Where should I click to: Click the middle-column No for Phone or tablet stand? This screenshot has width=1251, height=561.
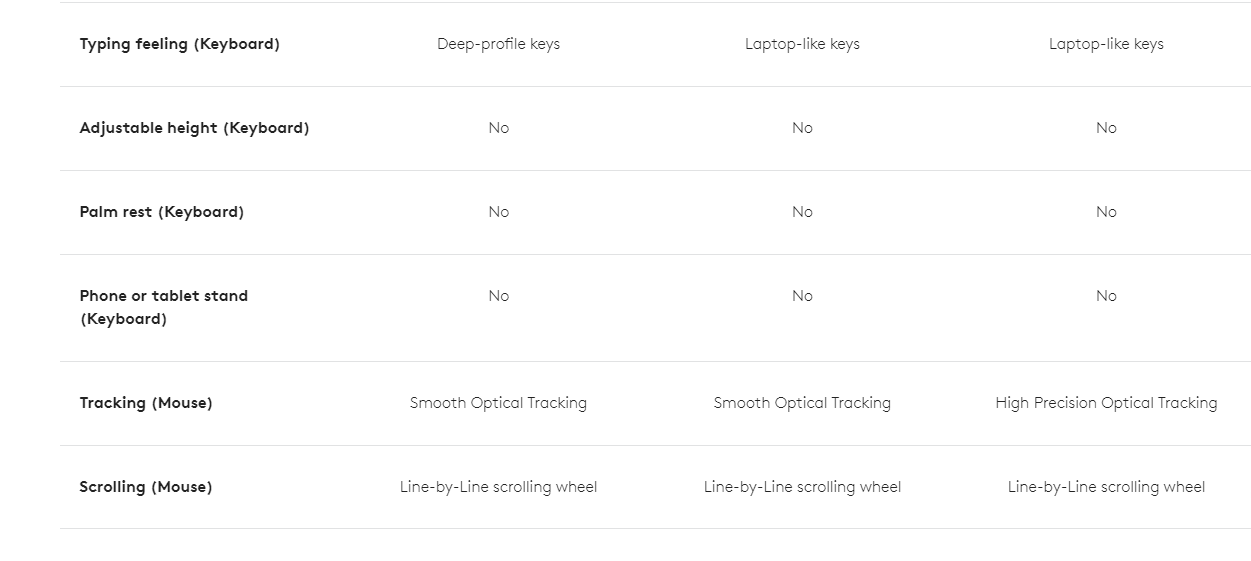point(802,296)
